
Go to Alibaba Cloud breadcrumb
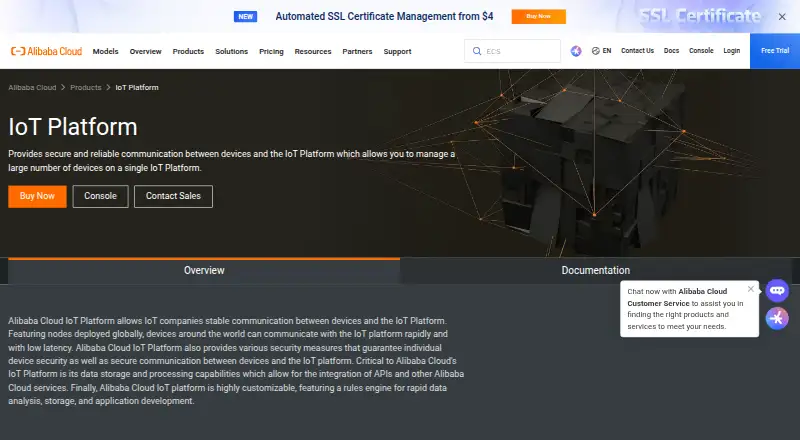pos(32,87)
